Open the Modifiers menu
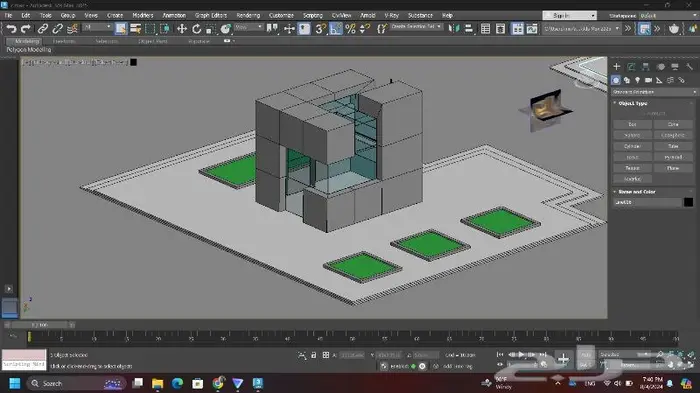 pyautogui.click(x=143, y=15)
